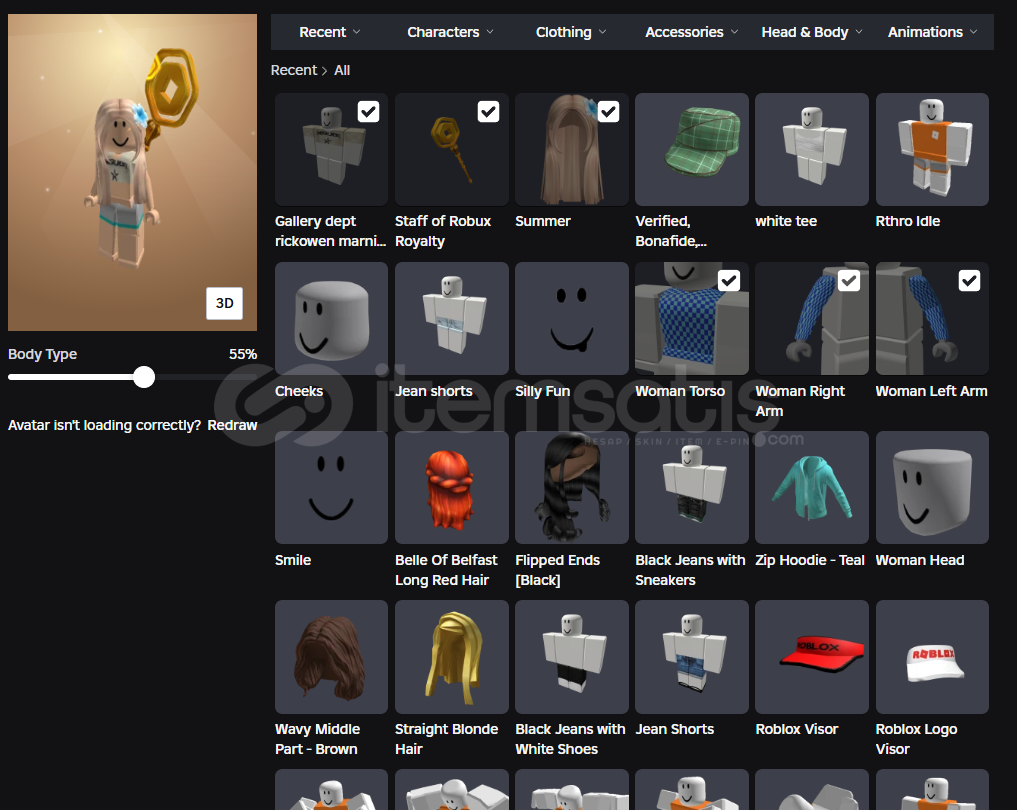Equip the Straight Blonde Hair item

451,656
